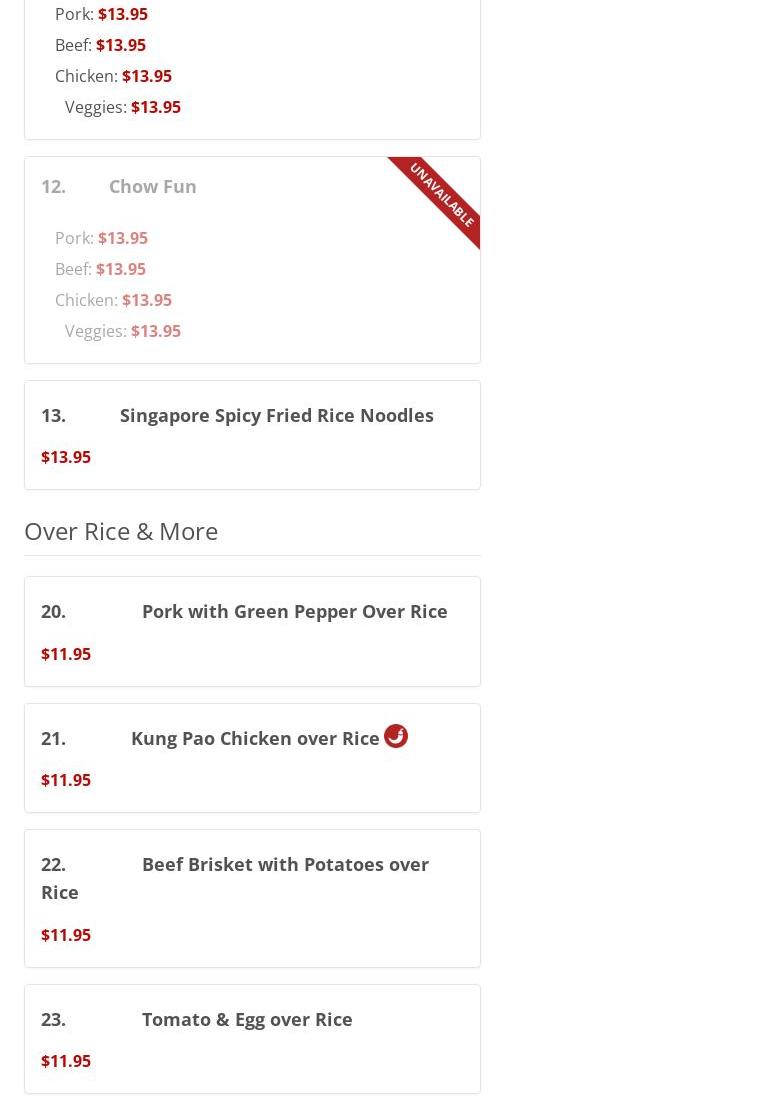Click item number 20 label
The height and width of the screenshot is (1101, 770).
click(x=53, y=611)
